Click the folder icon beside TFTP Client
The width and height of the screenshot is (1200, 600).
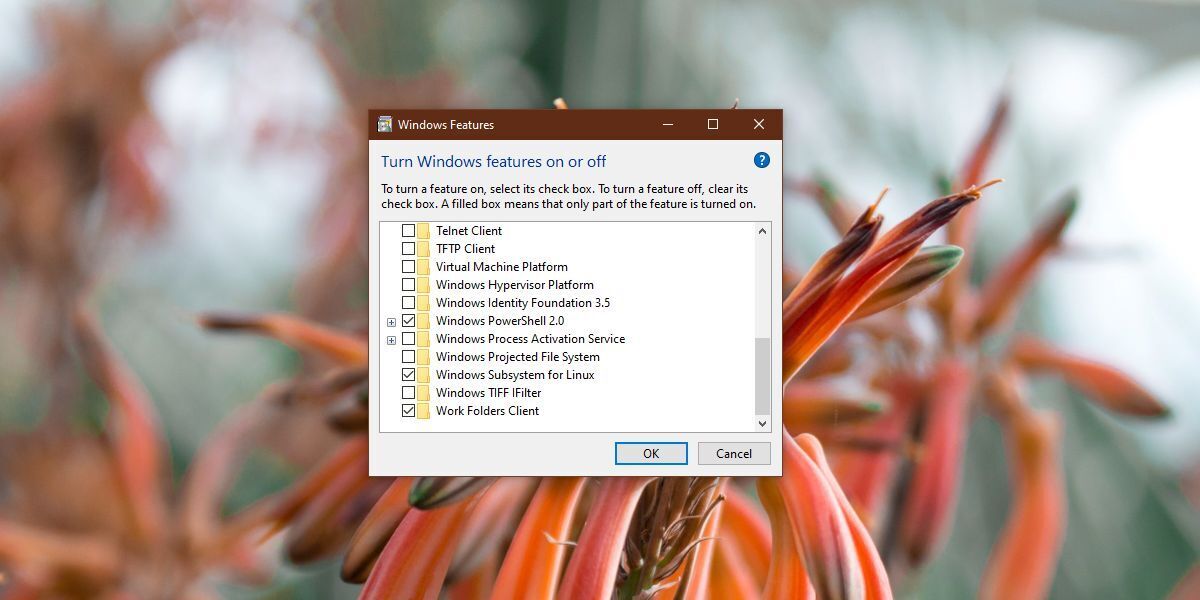tap(423, 248)
